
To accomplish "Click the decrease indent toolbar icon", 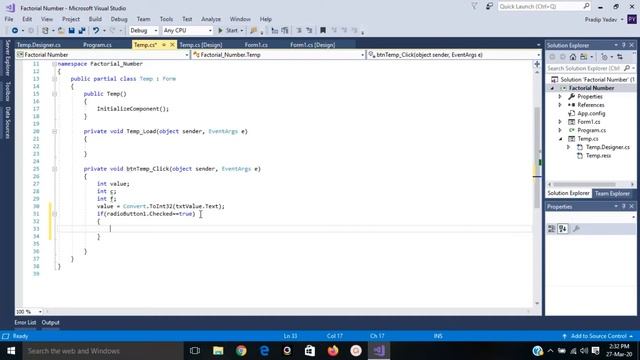I will [275, 31].
